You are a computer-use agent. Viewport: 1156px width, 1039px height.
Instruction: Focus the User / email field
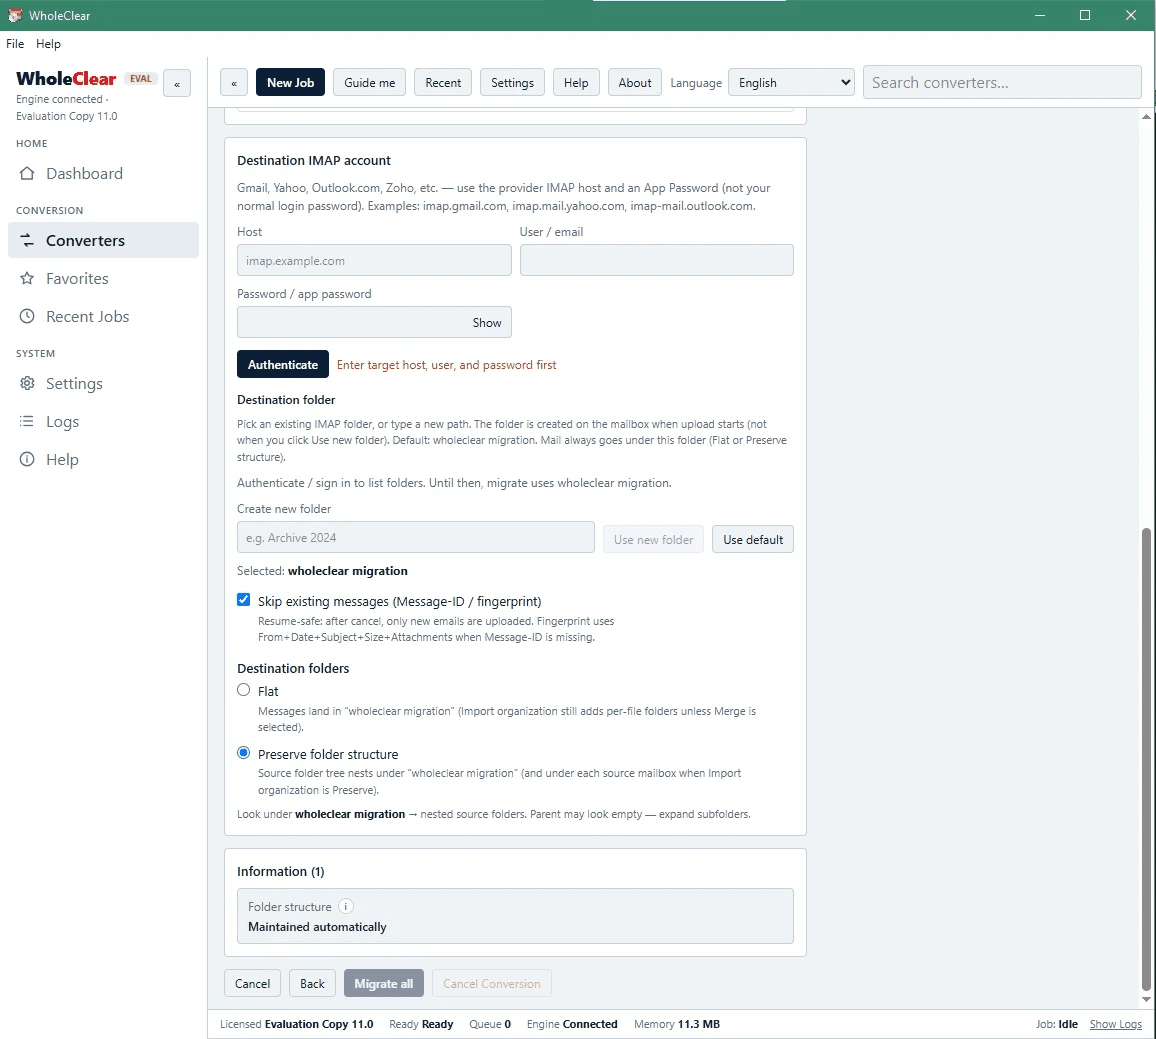pos(656,260)
